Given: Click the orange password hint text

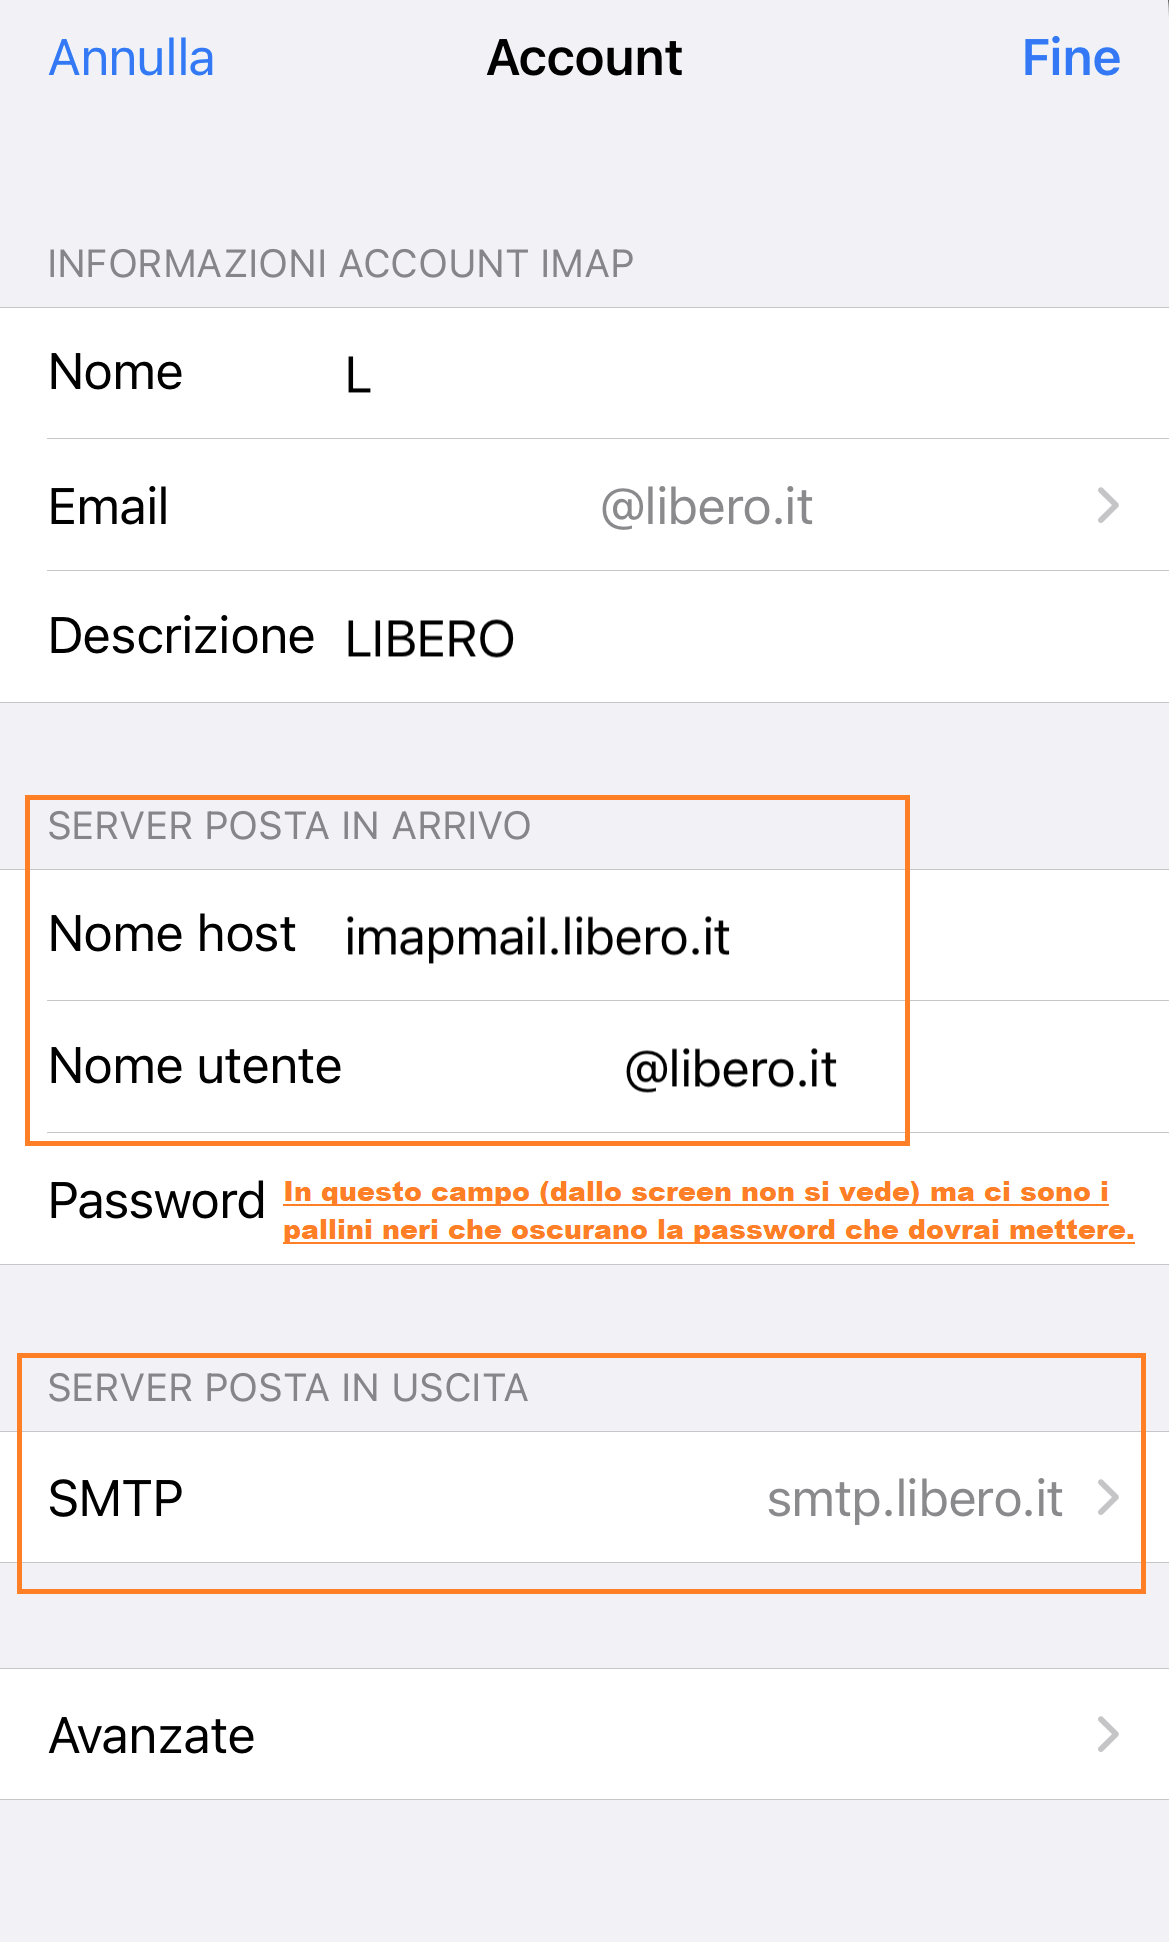Looking at the screenshot, I should point(709,1211).
